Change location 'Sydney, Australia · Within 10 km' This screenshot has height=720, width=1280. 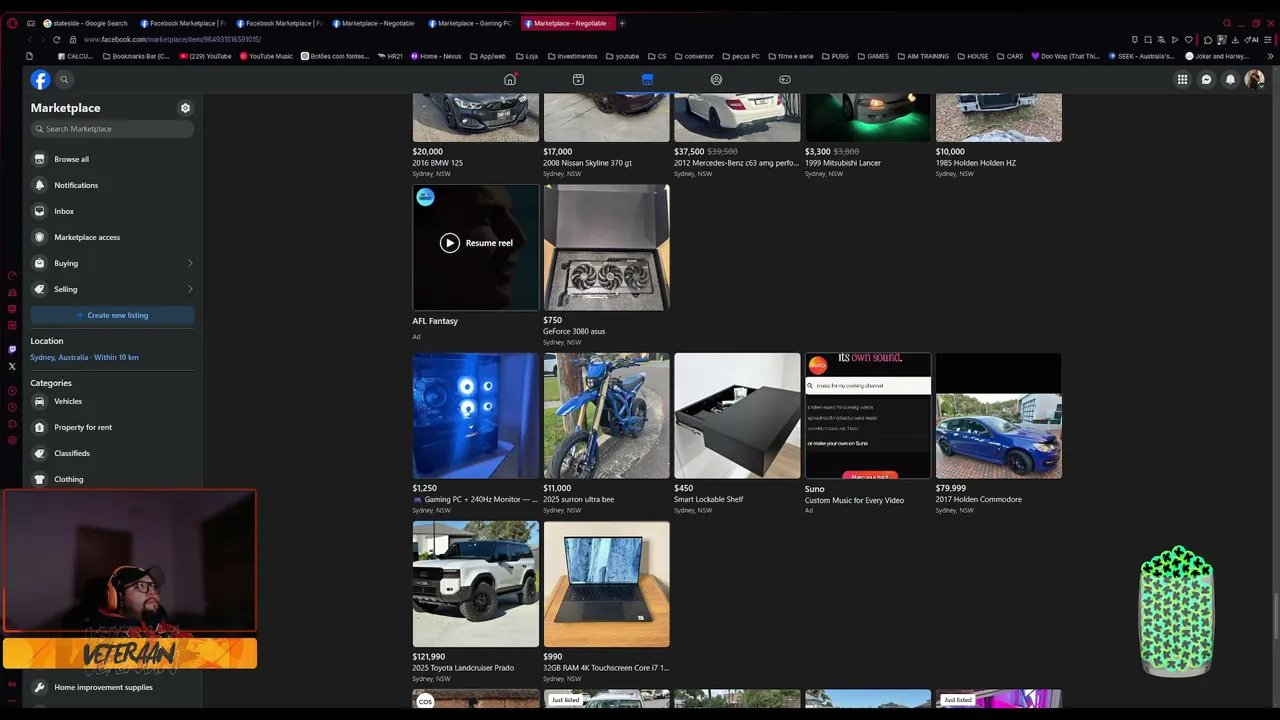[84, 357]
